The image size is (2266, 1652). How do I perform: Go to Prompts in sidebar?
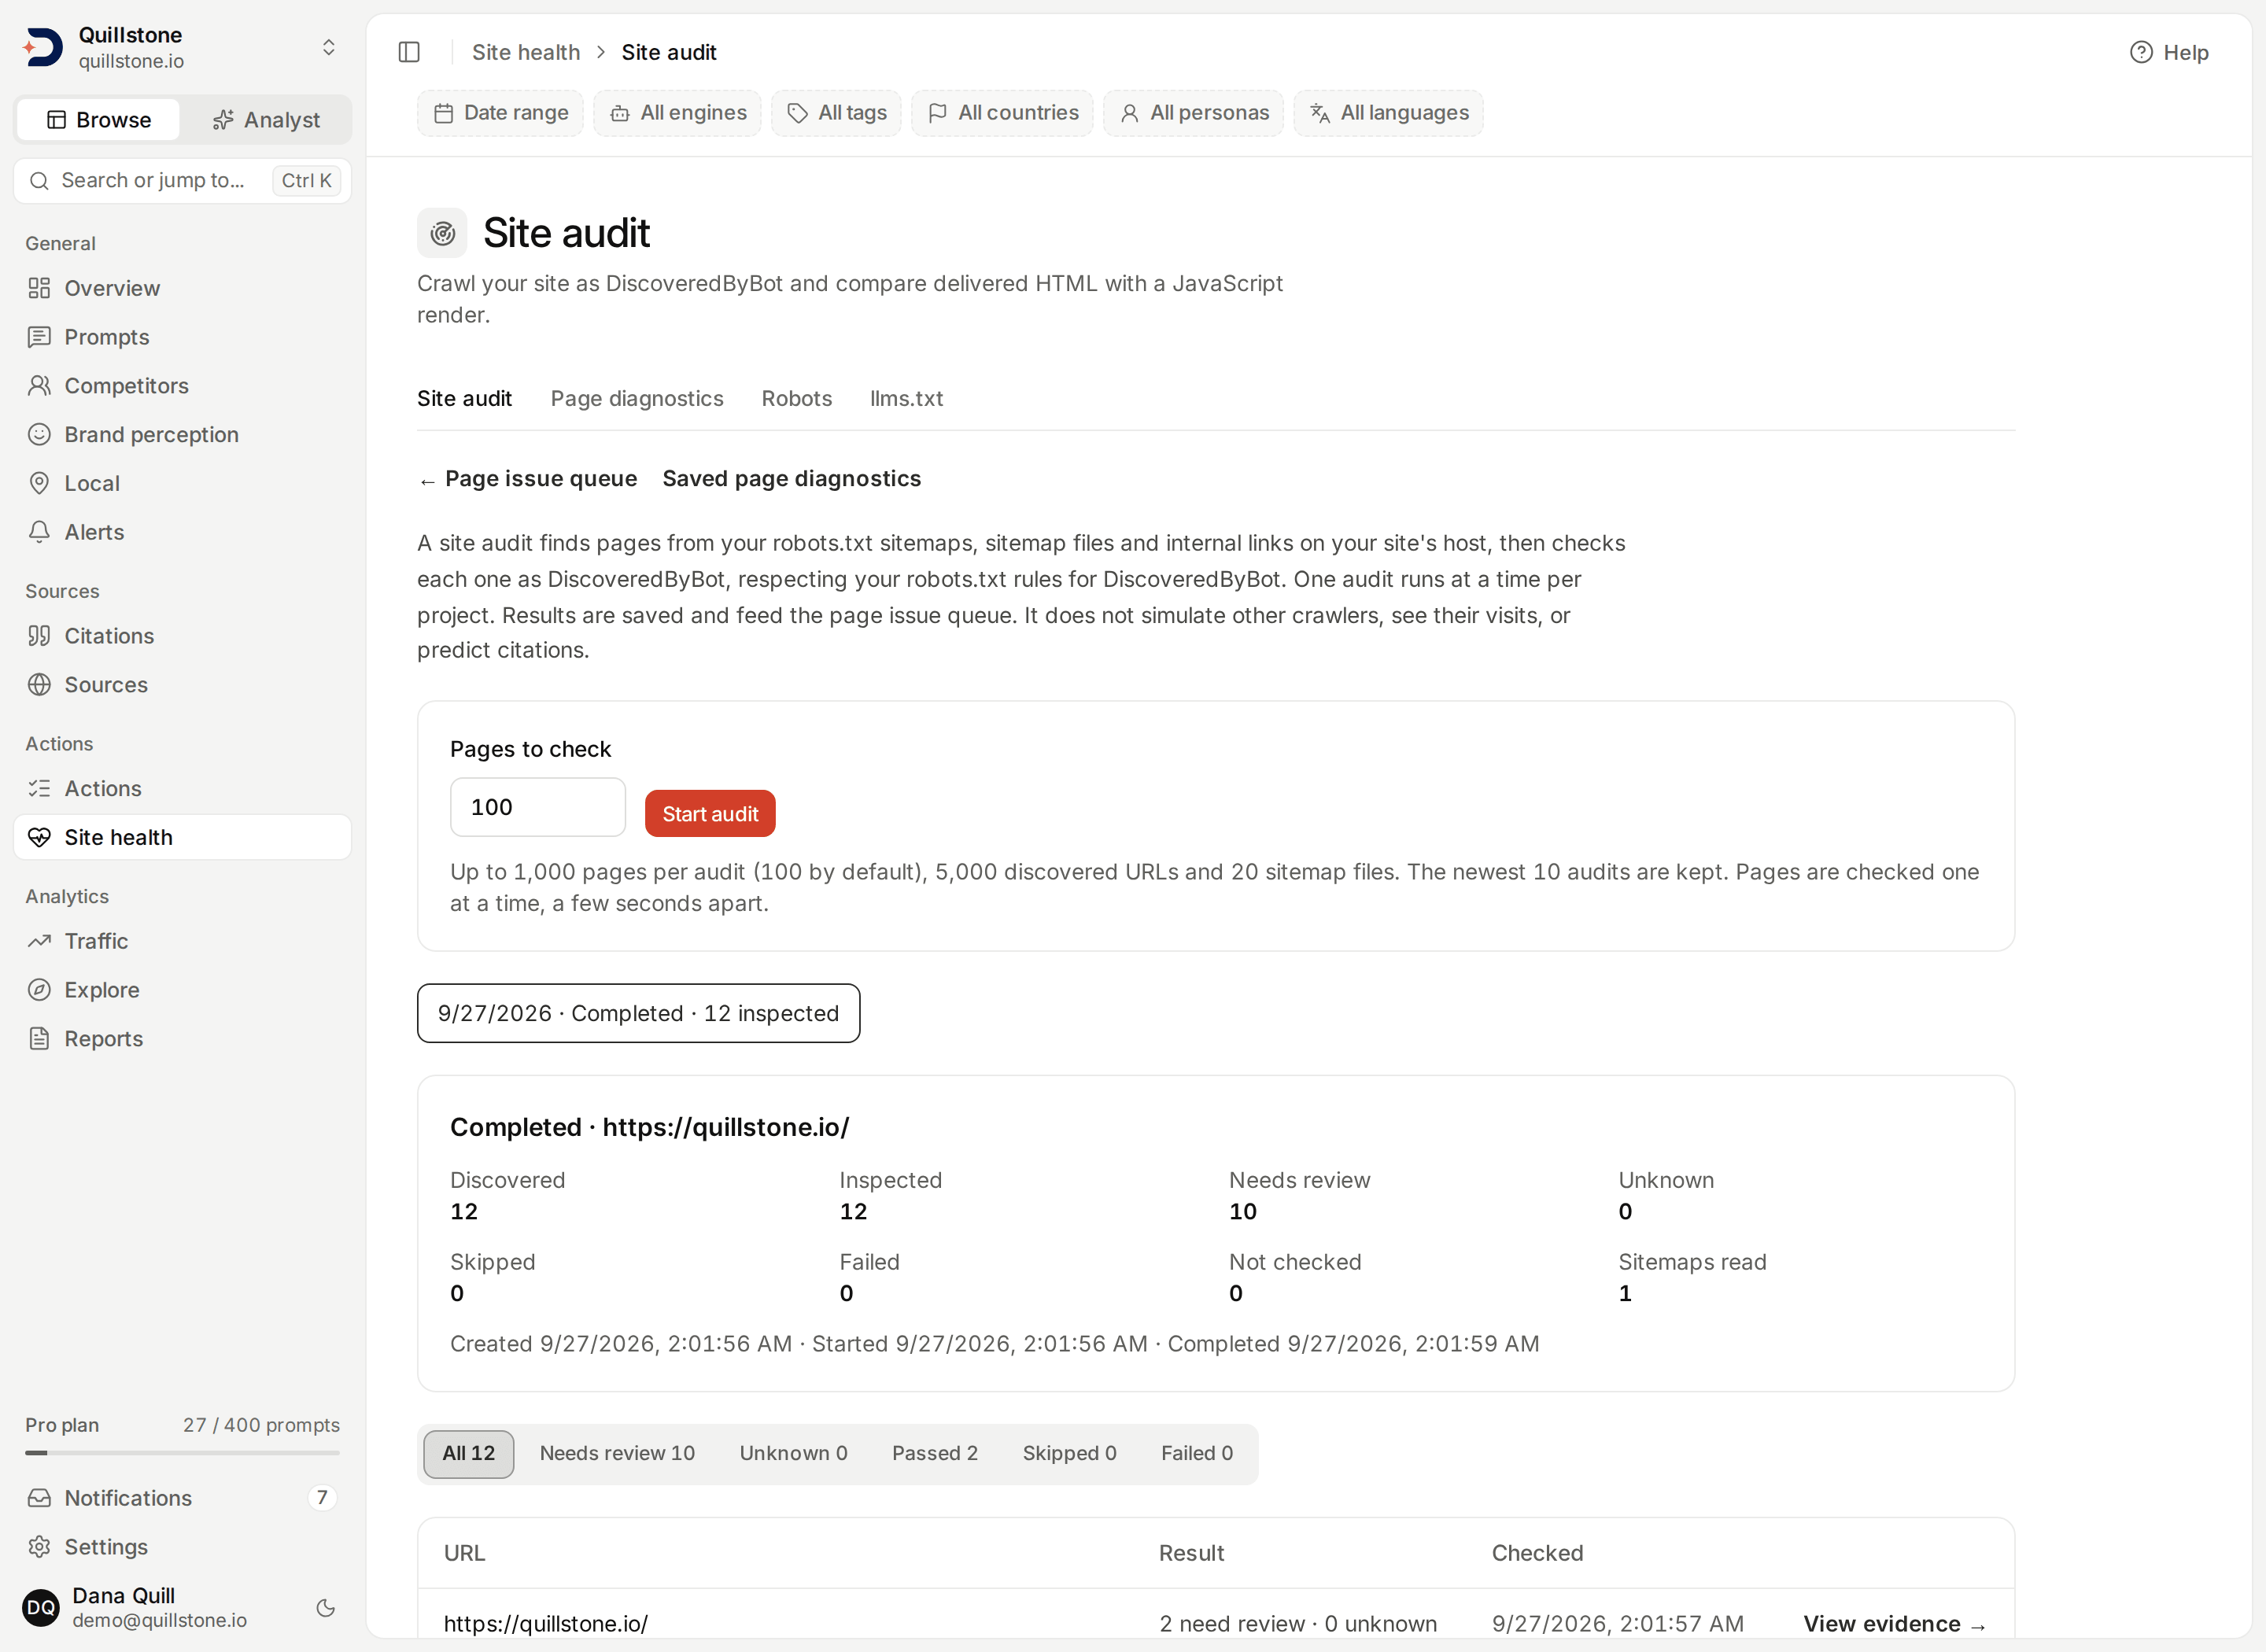point(183,337)
